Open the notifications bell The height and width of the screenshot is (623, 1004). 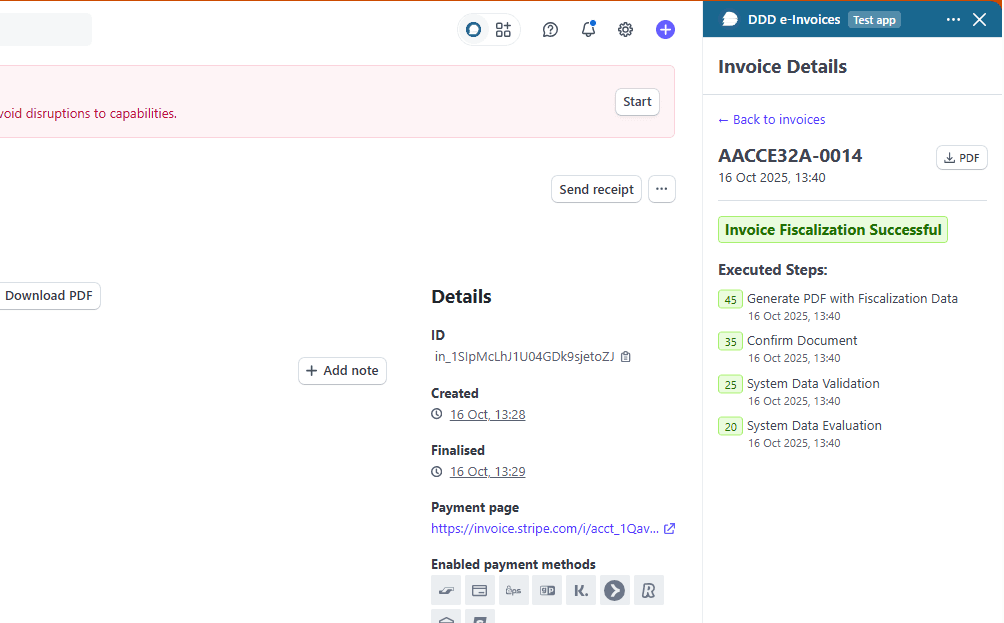click(588, 29)
